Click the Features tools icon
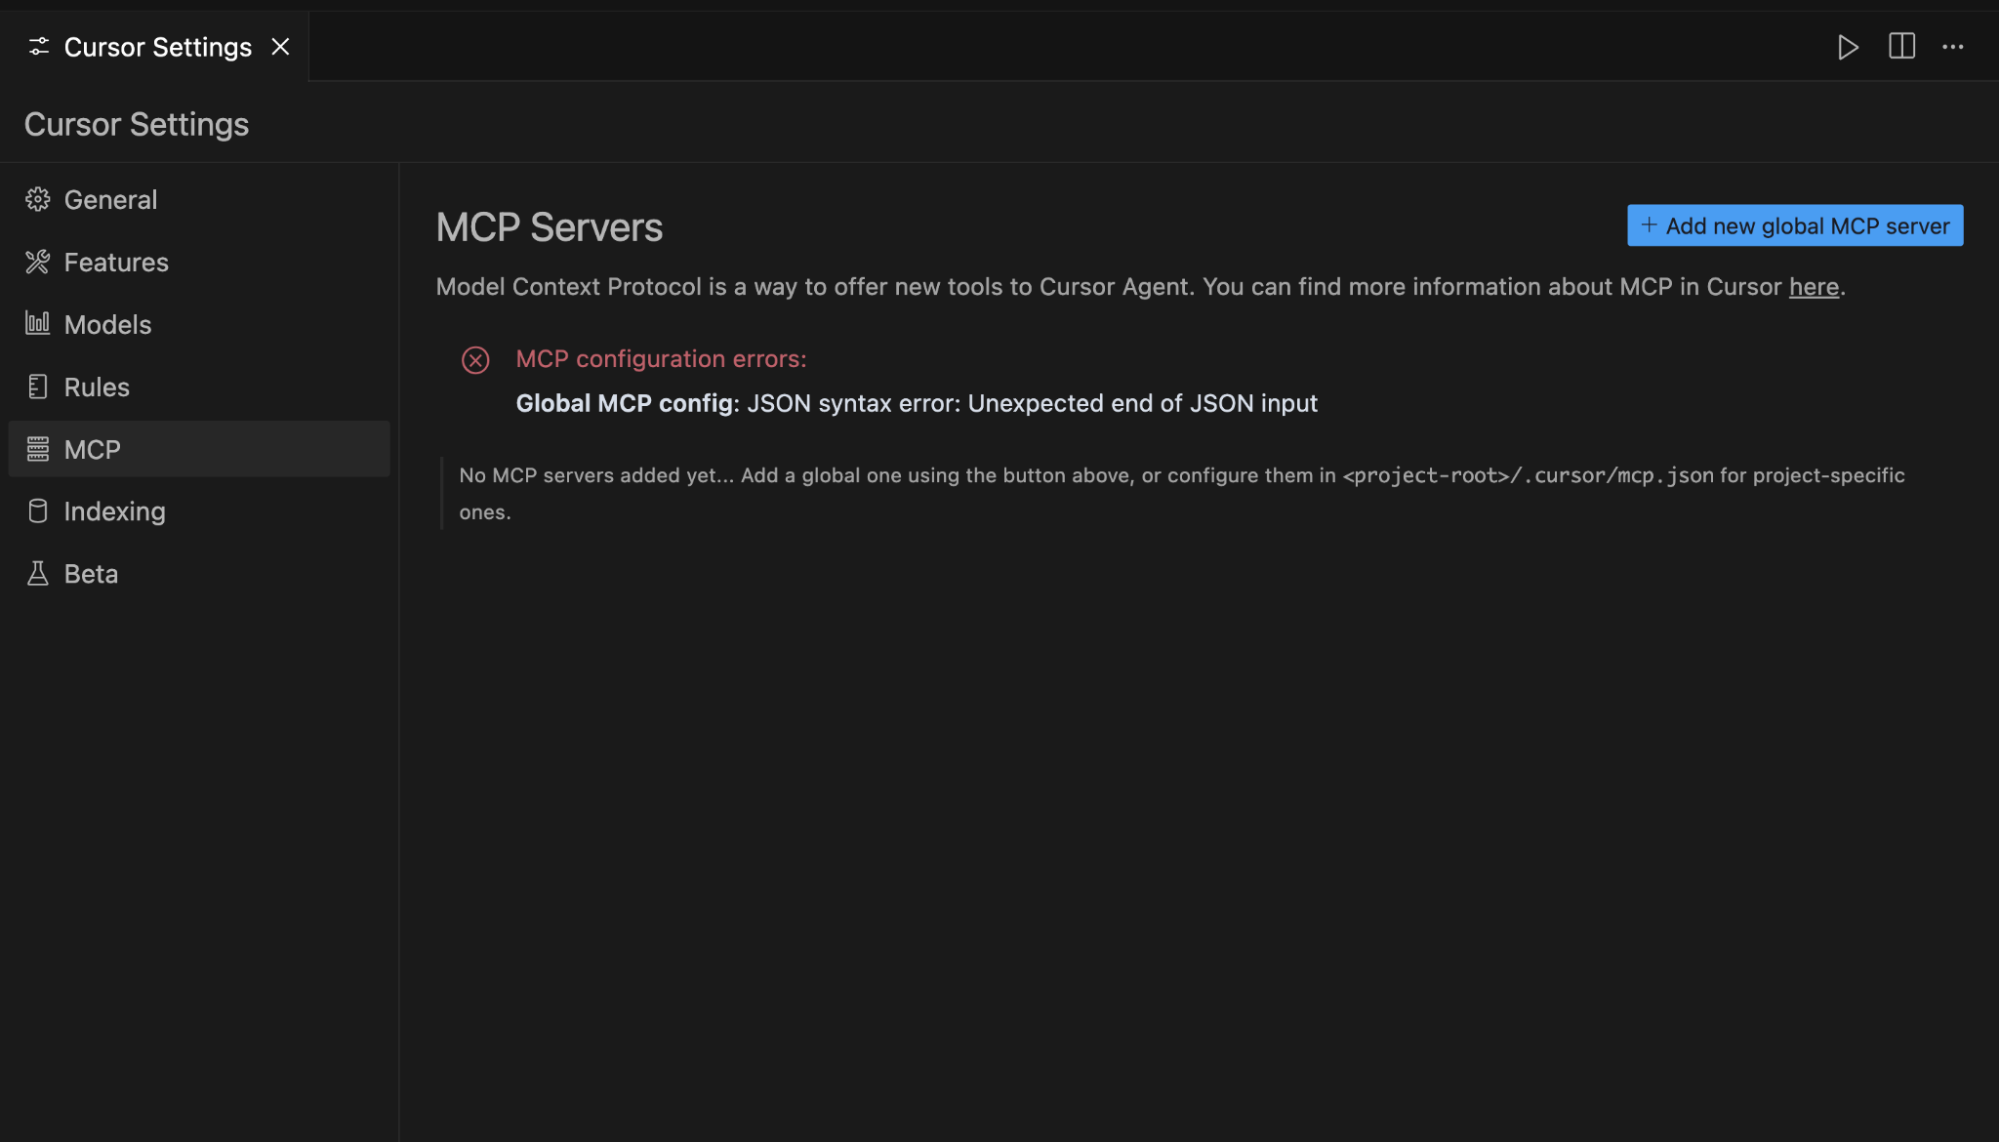The height and width of the screenshot is (1143, 1999). (x=37, y=261)
